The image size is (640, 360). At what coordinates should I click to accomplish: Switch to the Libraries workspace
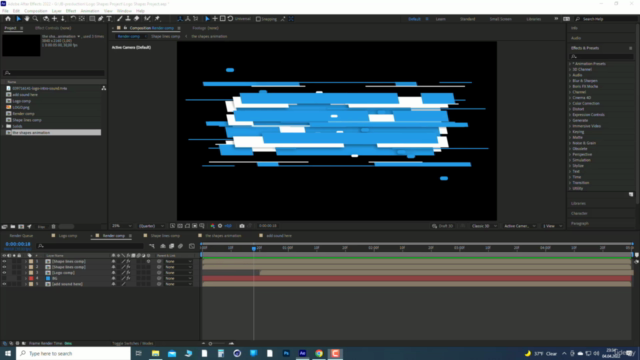click(x=533, y=19)
